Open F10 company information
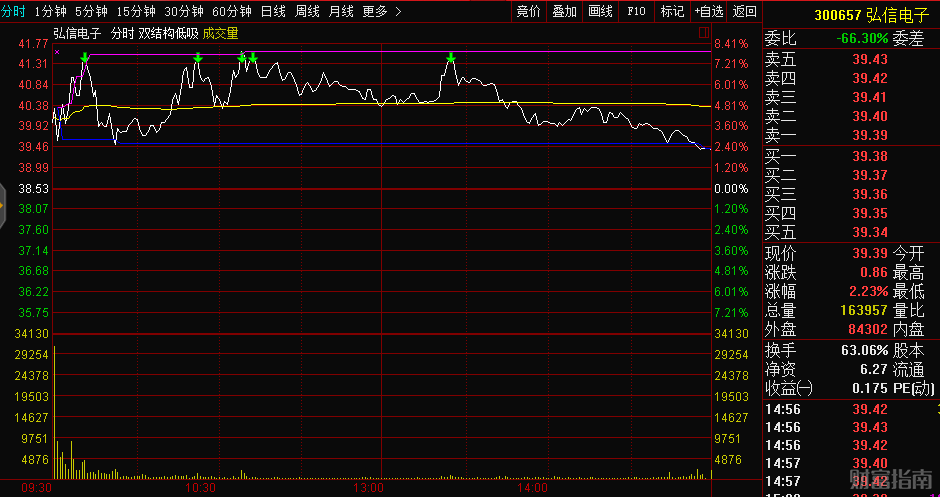940x497 pixels. (x=636, y=11)
